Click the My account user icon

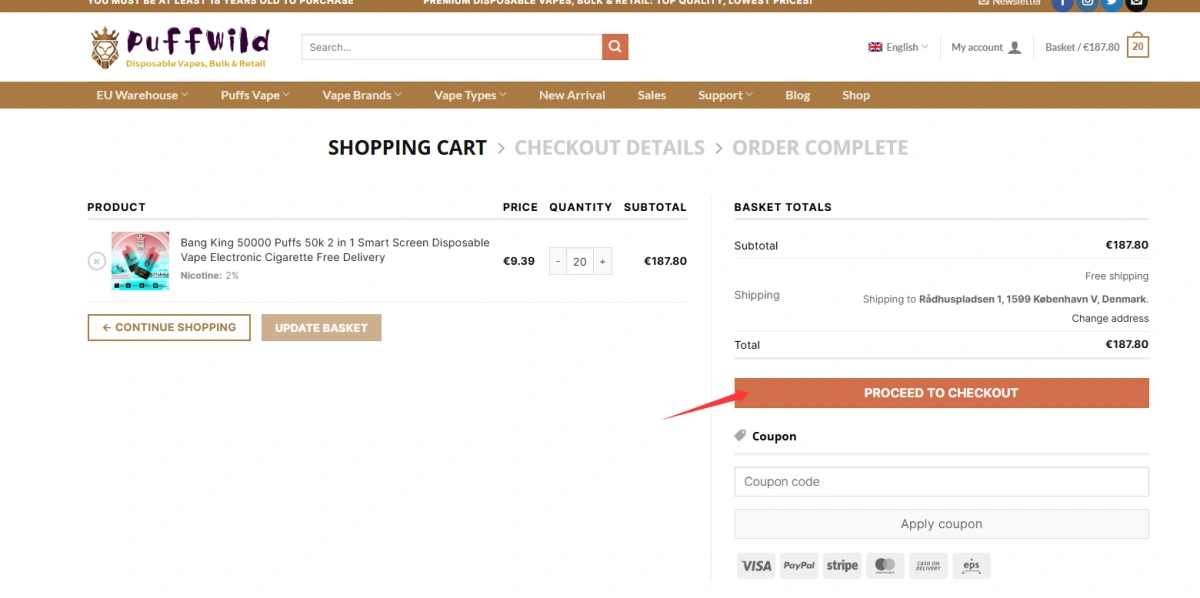(1015, 47)
